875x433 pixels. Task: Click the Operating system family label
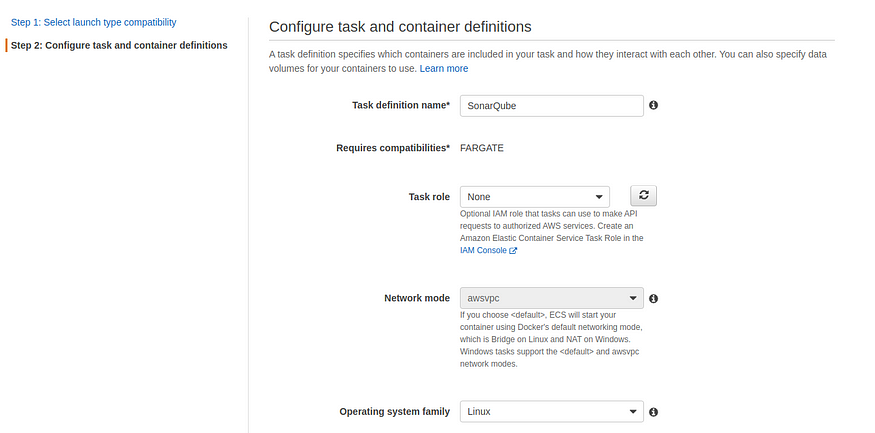coord(394,412)
